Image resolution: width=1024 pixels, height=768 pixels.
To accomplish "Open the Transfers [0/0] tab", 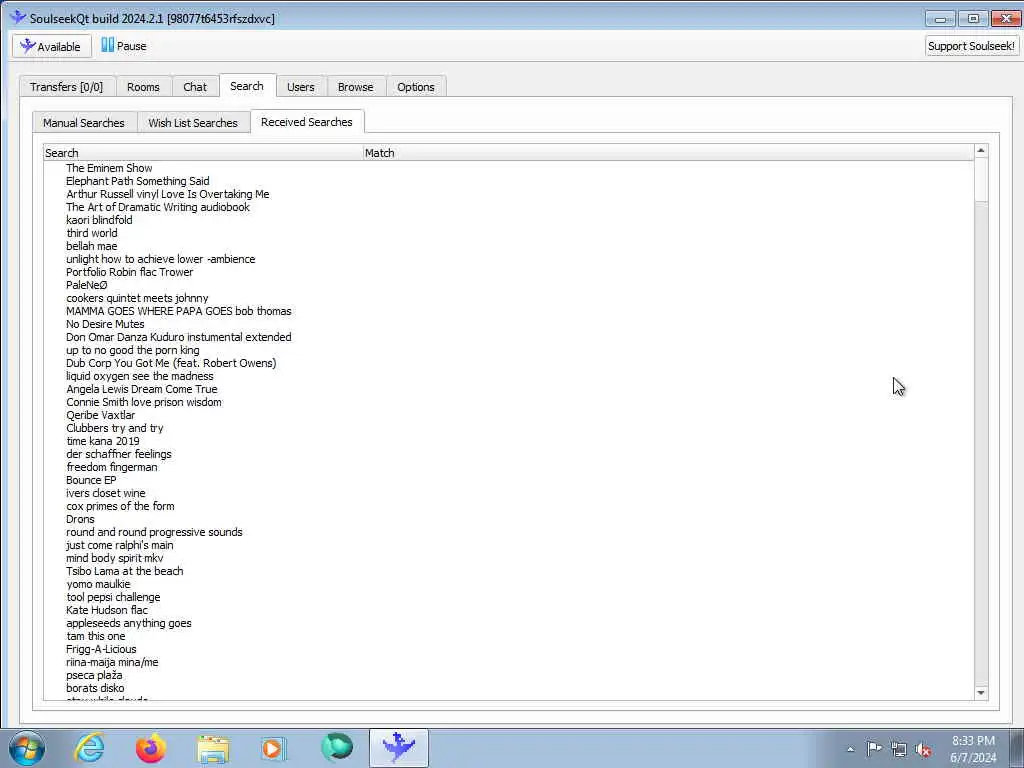I will (67, 87).
